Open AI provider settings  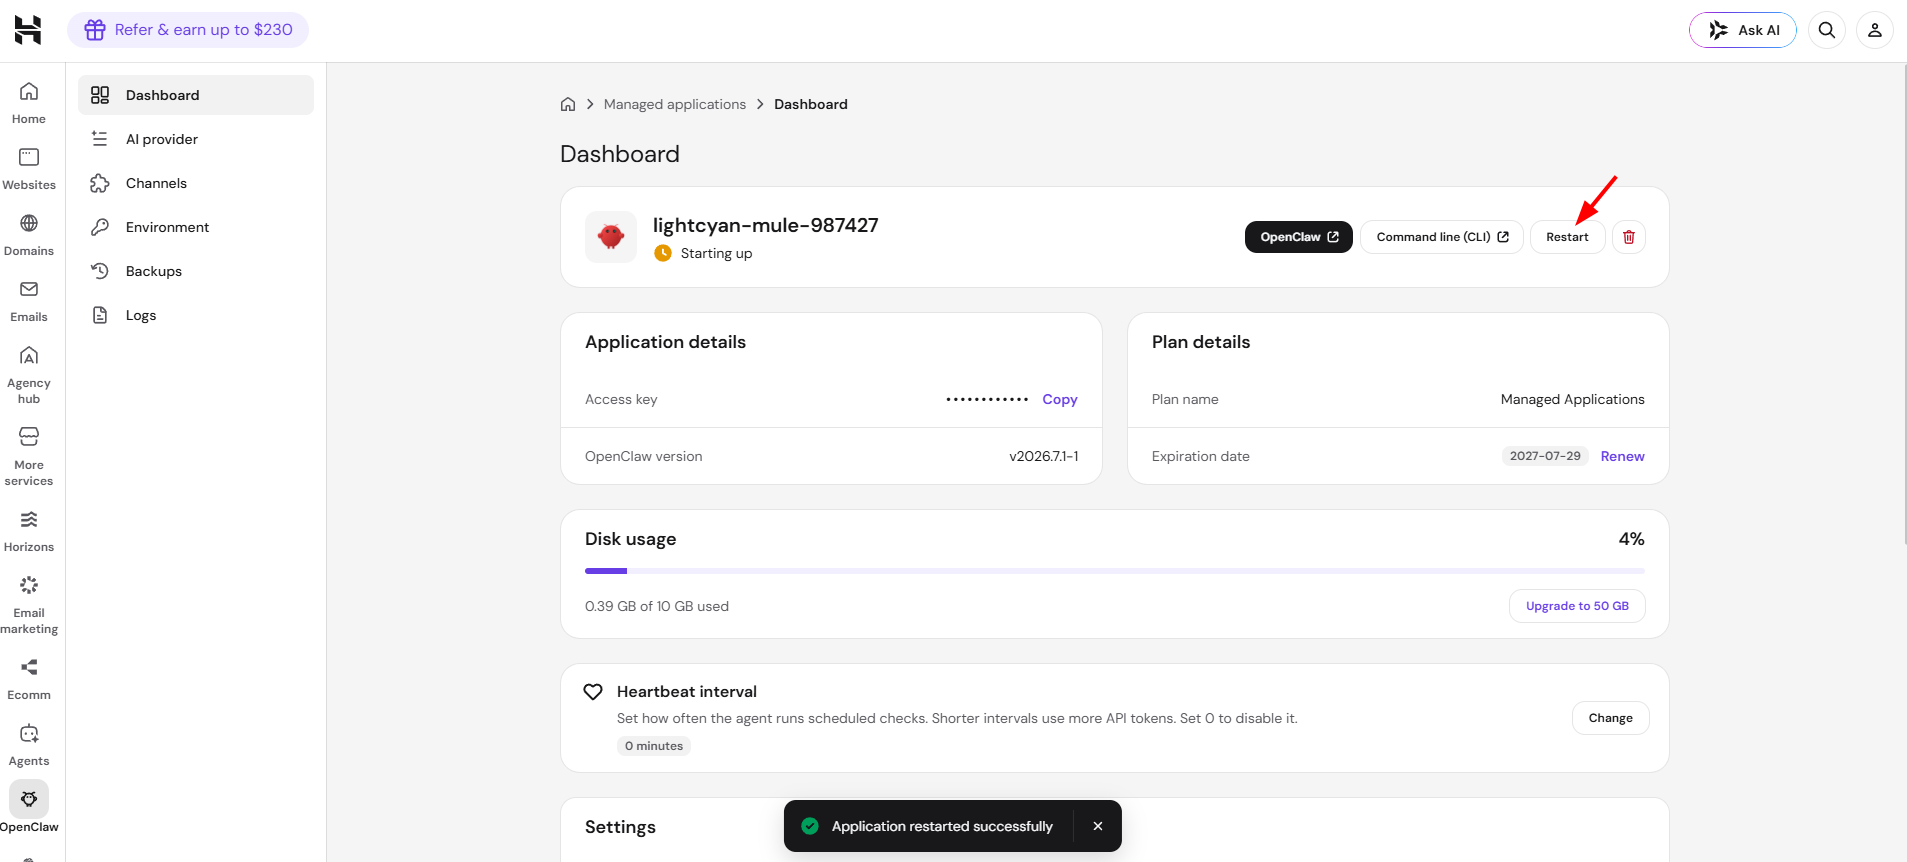click(x=196, y=139)
